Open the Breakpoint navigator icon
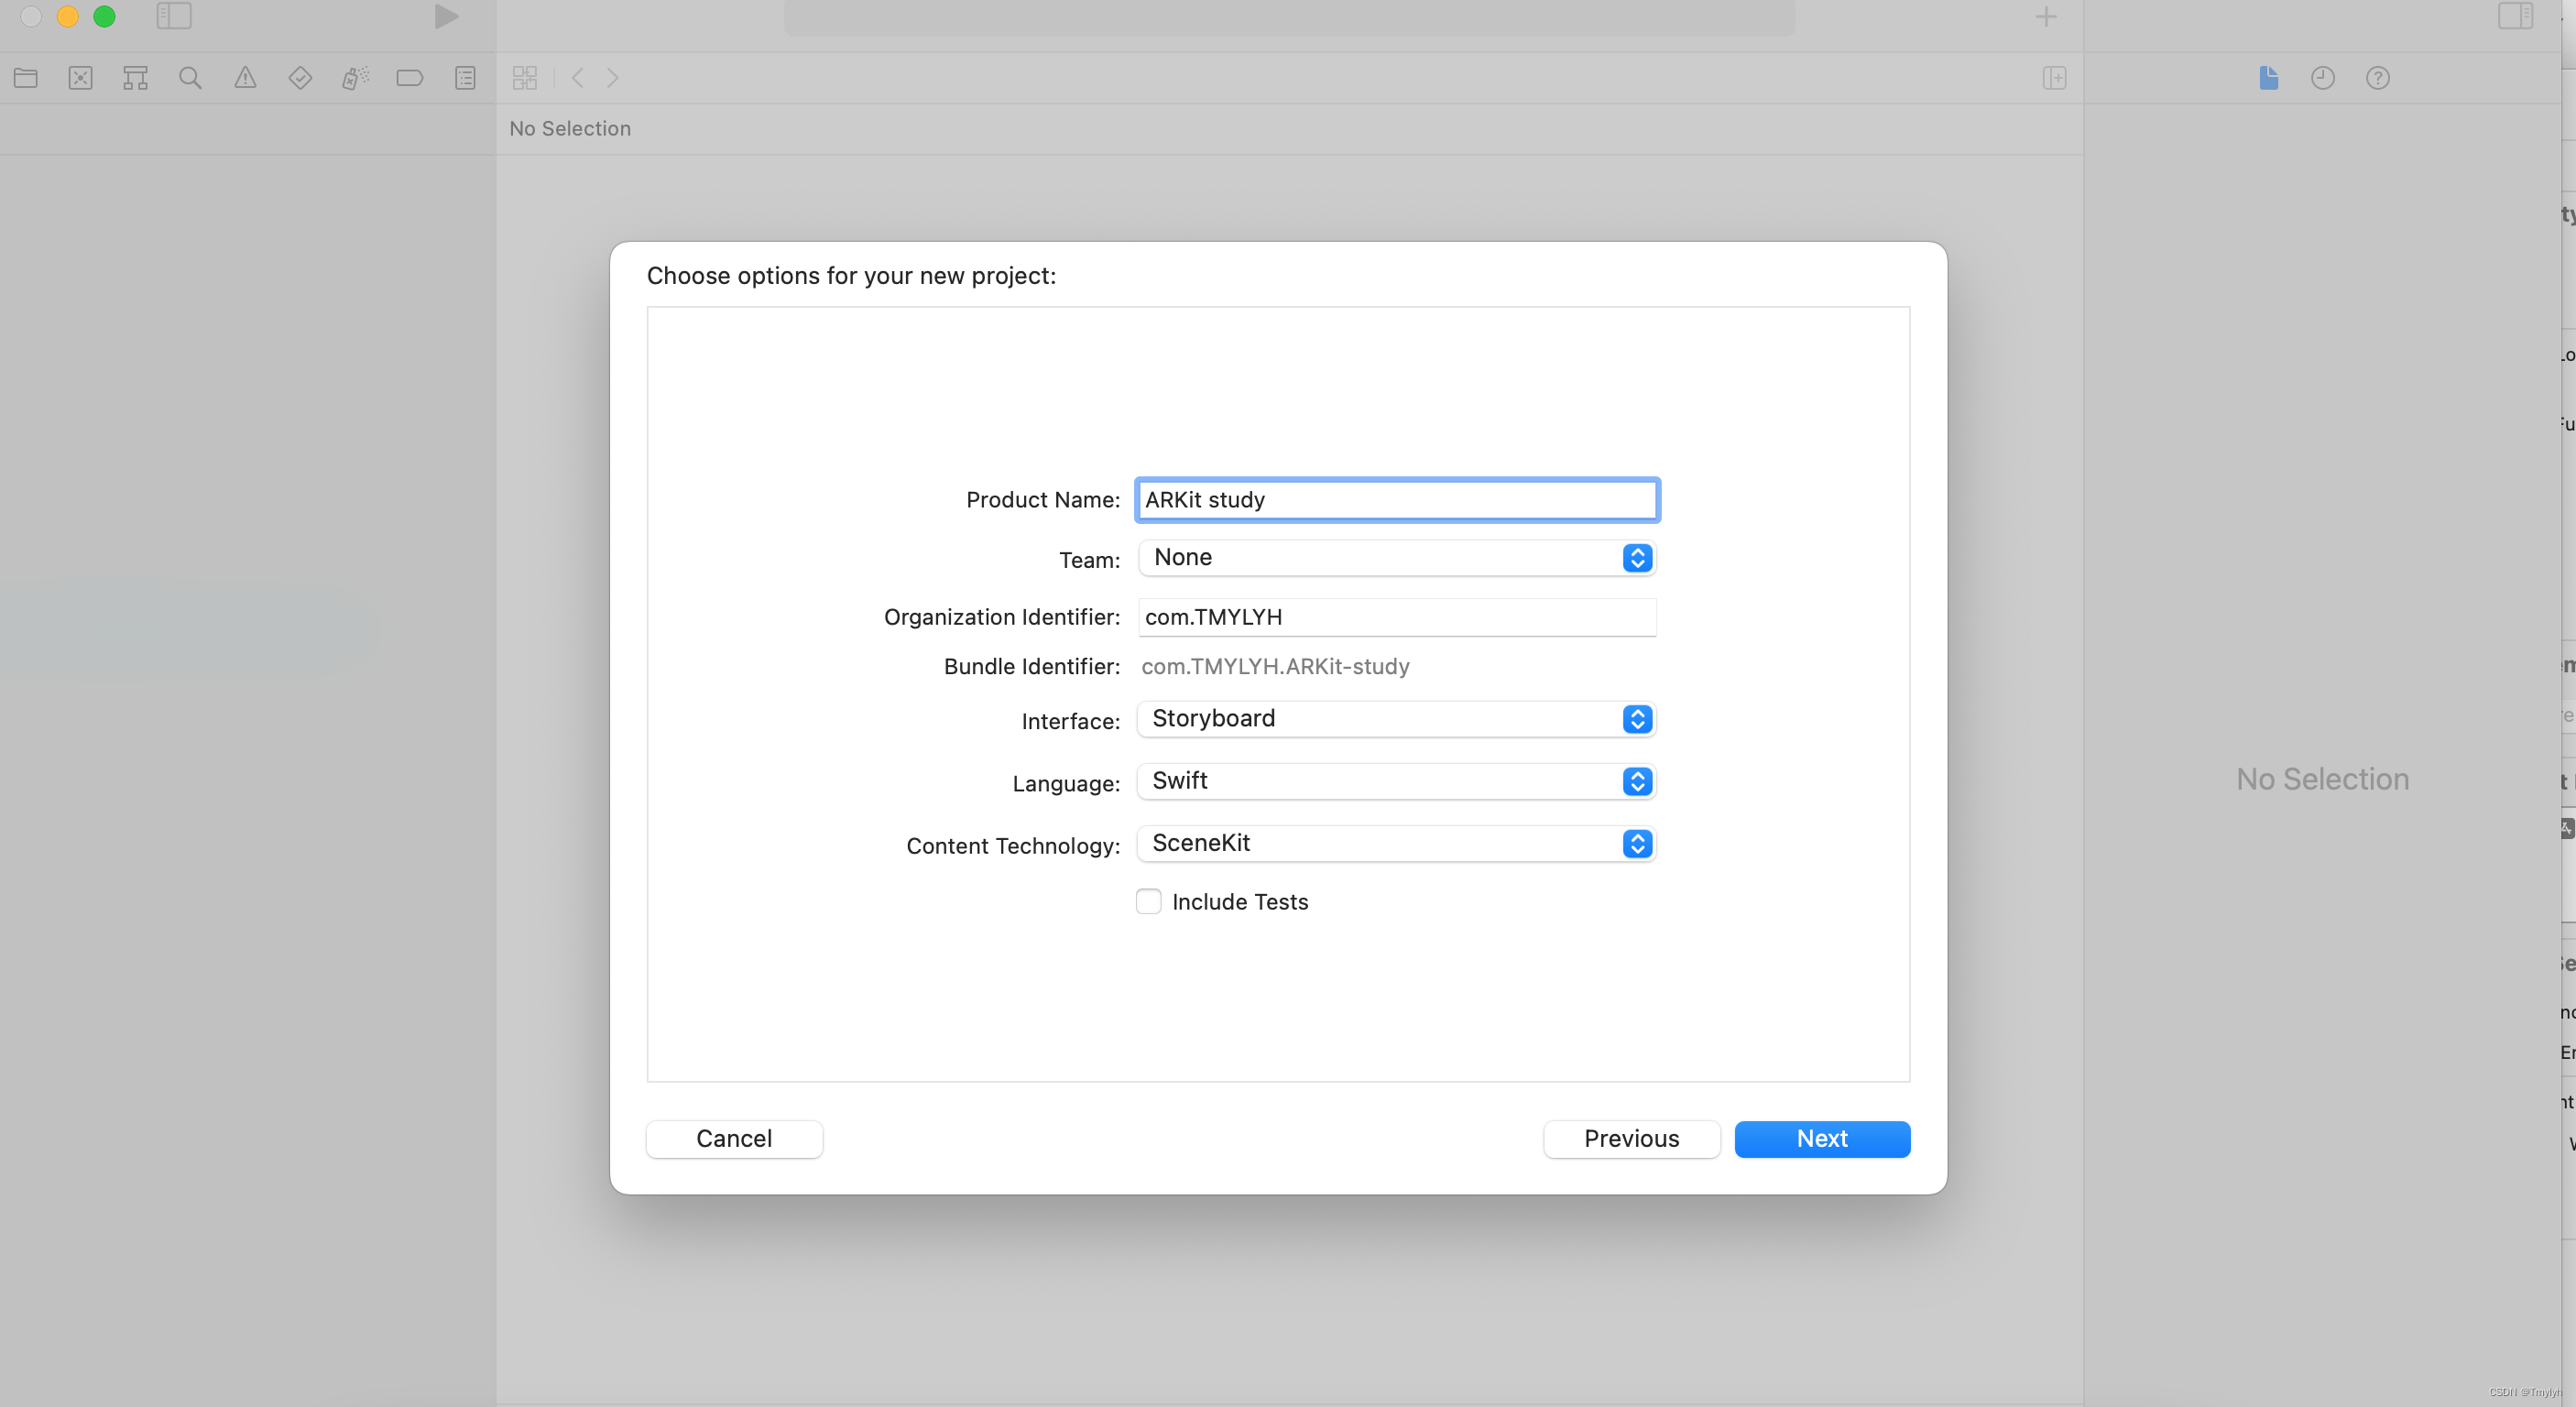Screen dimensions: 2576x1407 tap(410, 78)
